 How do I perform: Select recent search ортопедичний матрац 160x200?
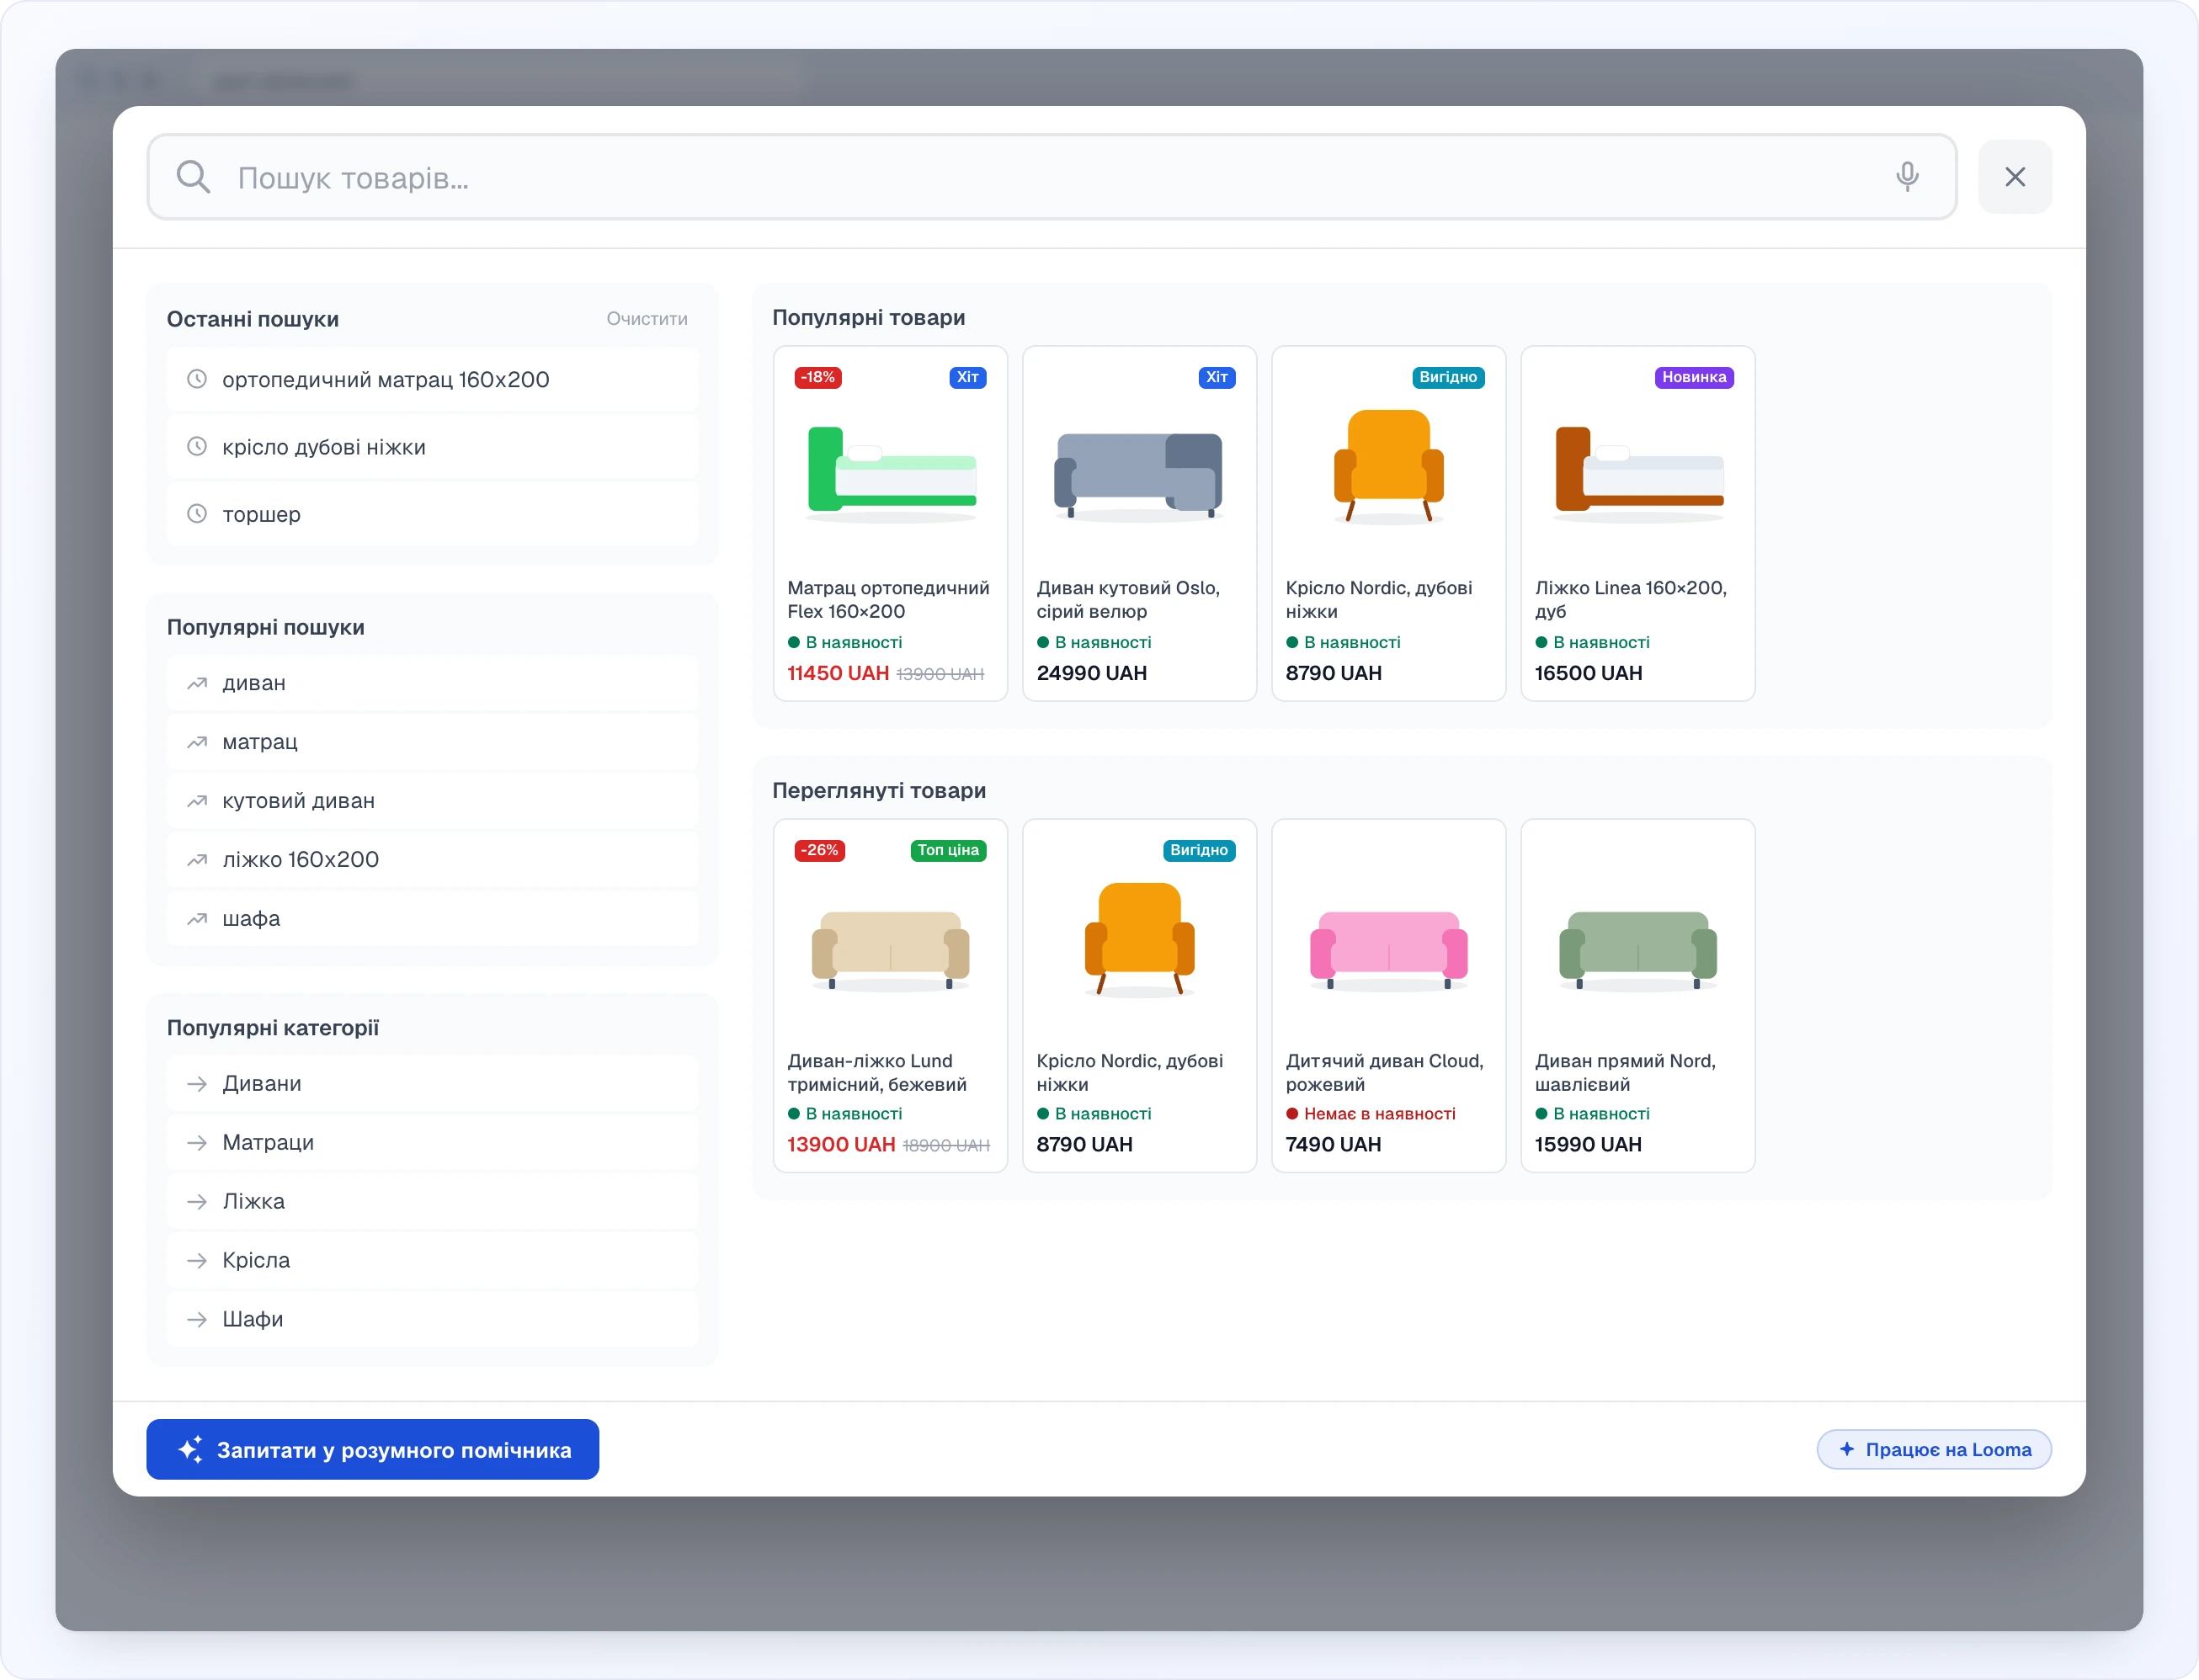click(432, 380)
